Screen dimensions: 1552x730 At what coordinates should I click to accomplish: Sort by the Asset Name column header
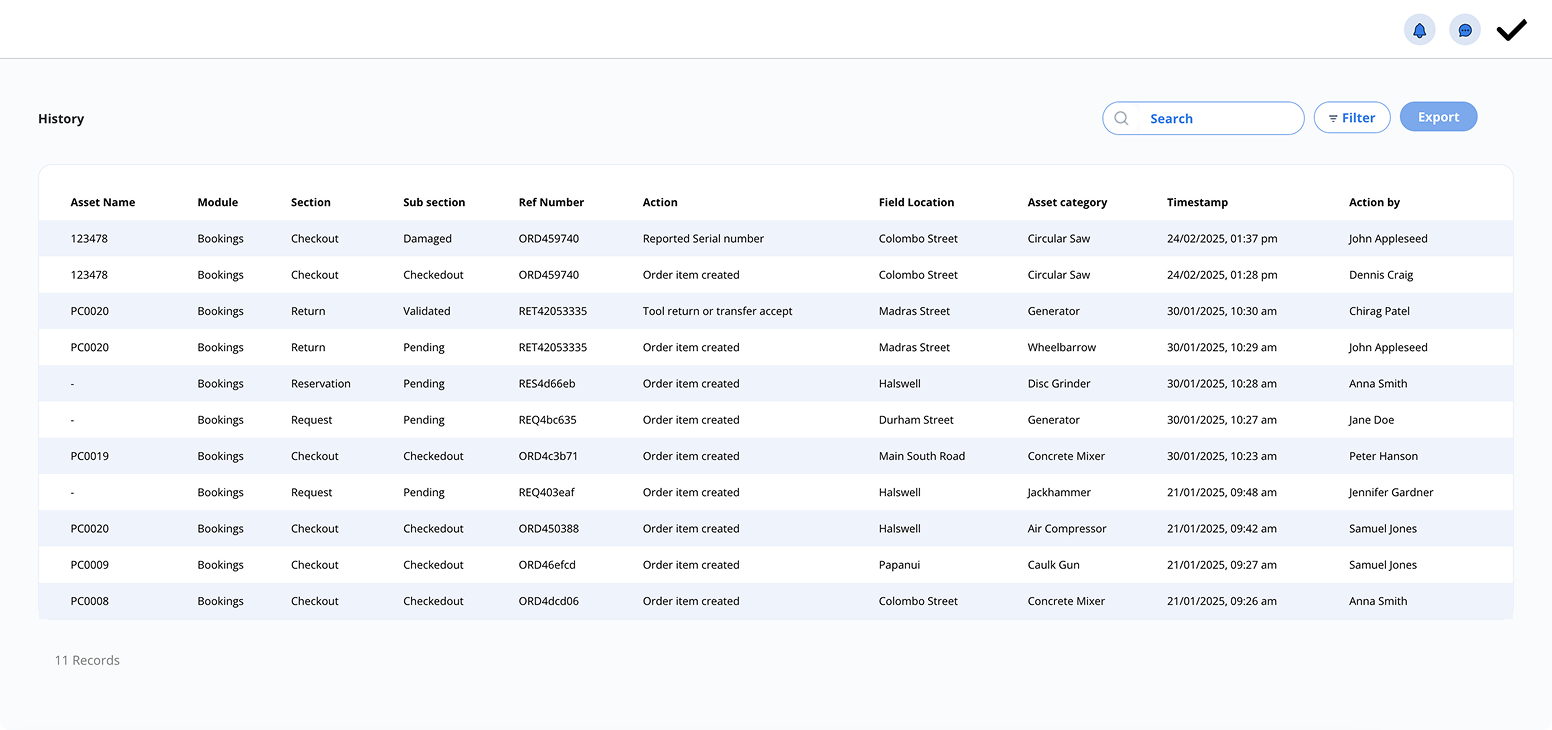point(102,202)
